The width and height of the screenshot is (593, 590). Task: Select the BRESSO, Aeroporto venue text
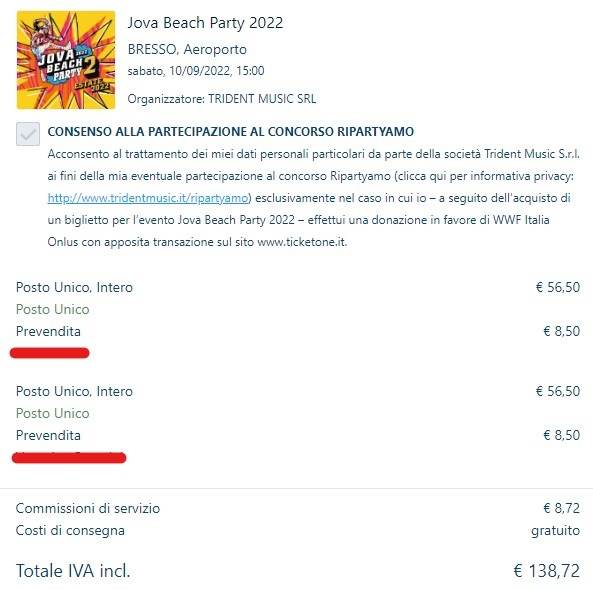187,49
